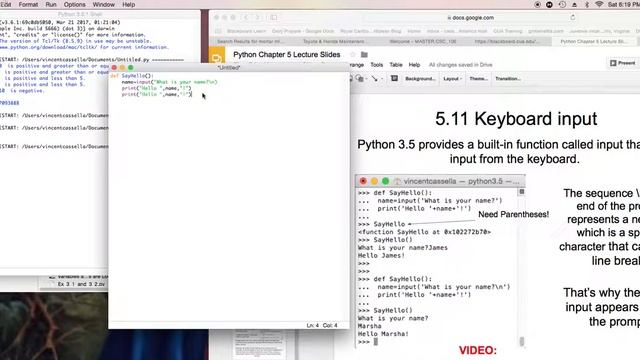
Task: Click the Background... button
Action: coord(420,78)
